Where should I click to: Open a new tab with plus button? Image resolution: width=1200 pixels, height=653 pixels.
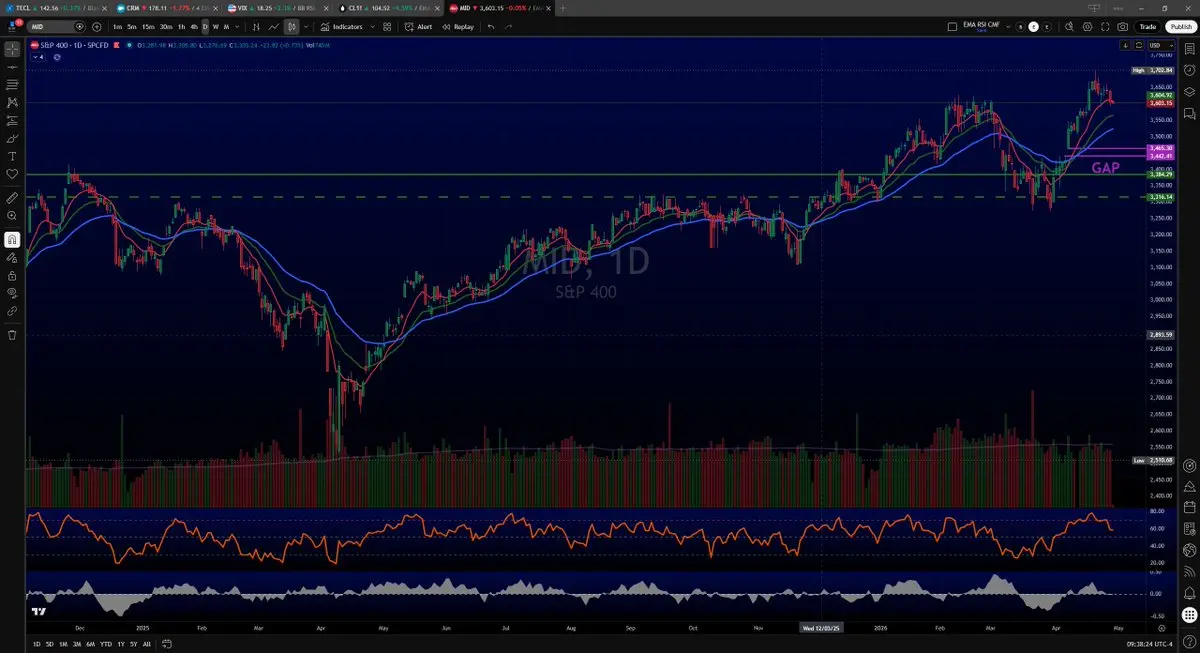click(563, 7)
